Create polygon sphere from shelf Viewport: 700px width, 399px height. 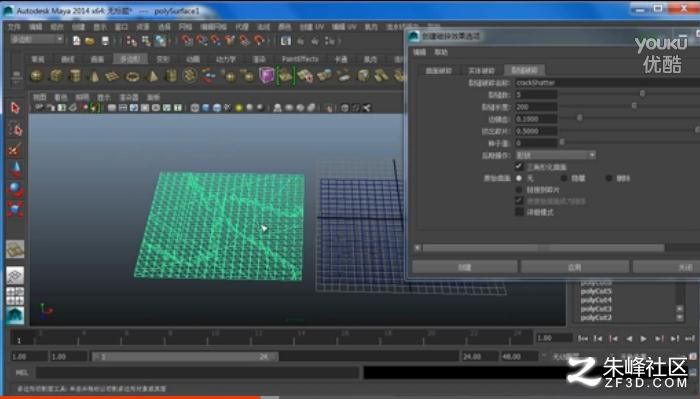pos(37,75)
